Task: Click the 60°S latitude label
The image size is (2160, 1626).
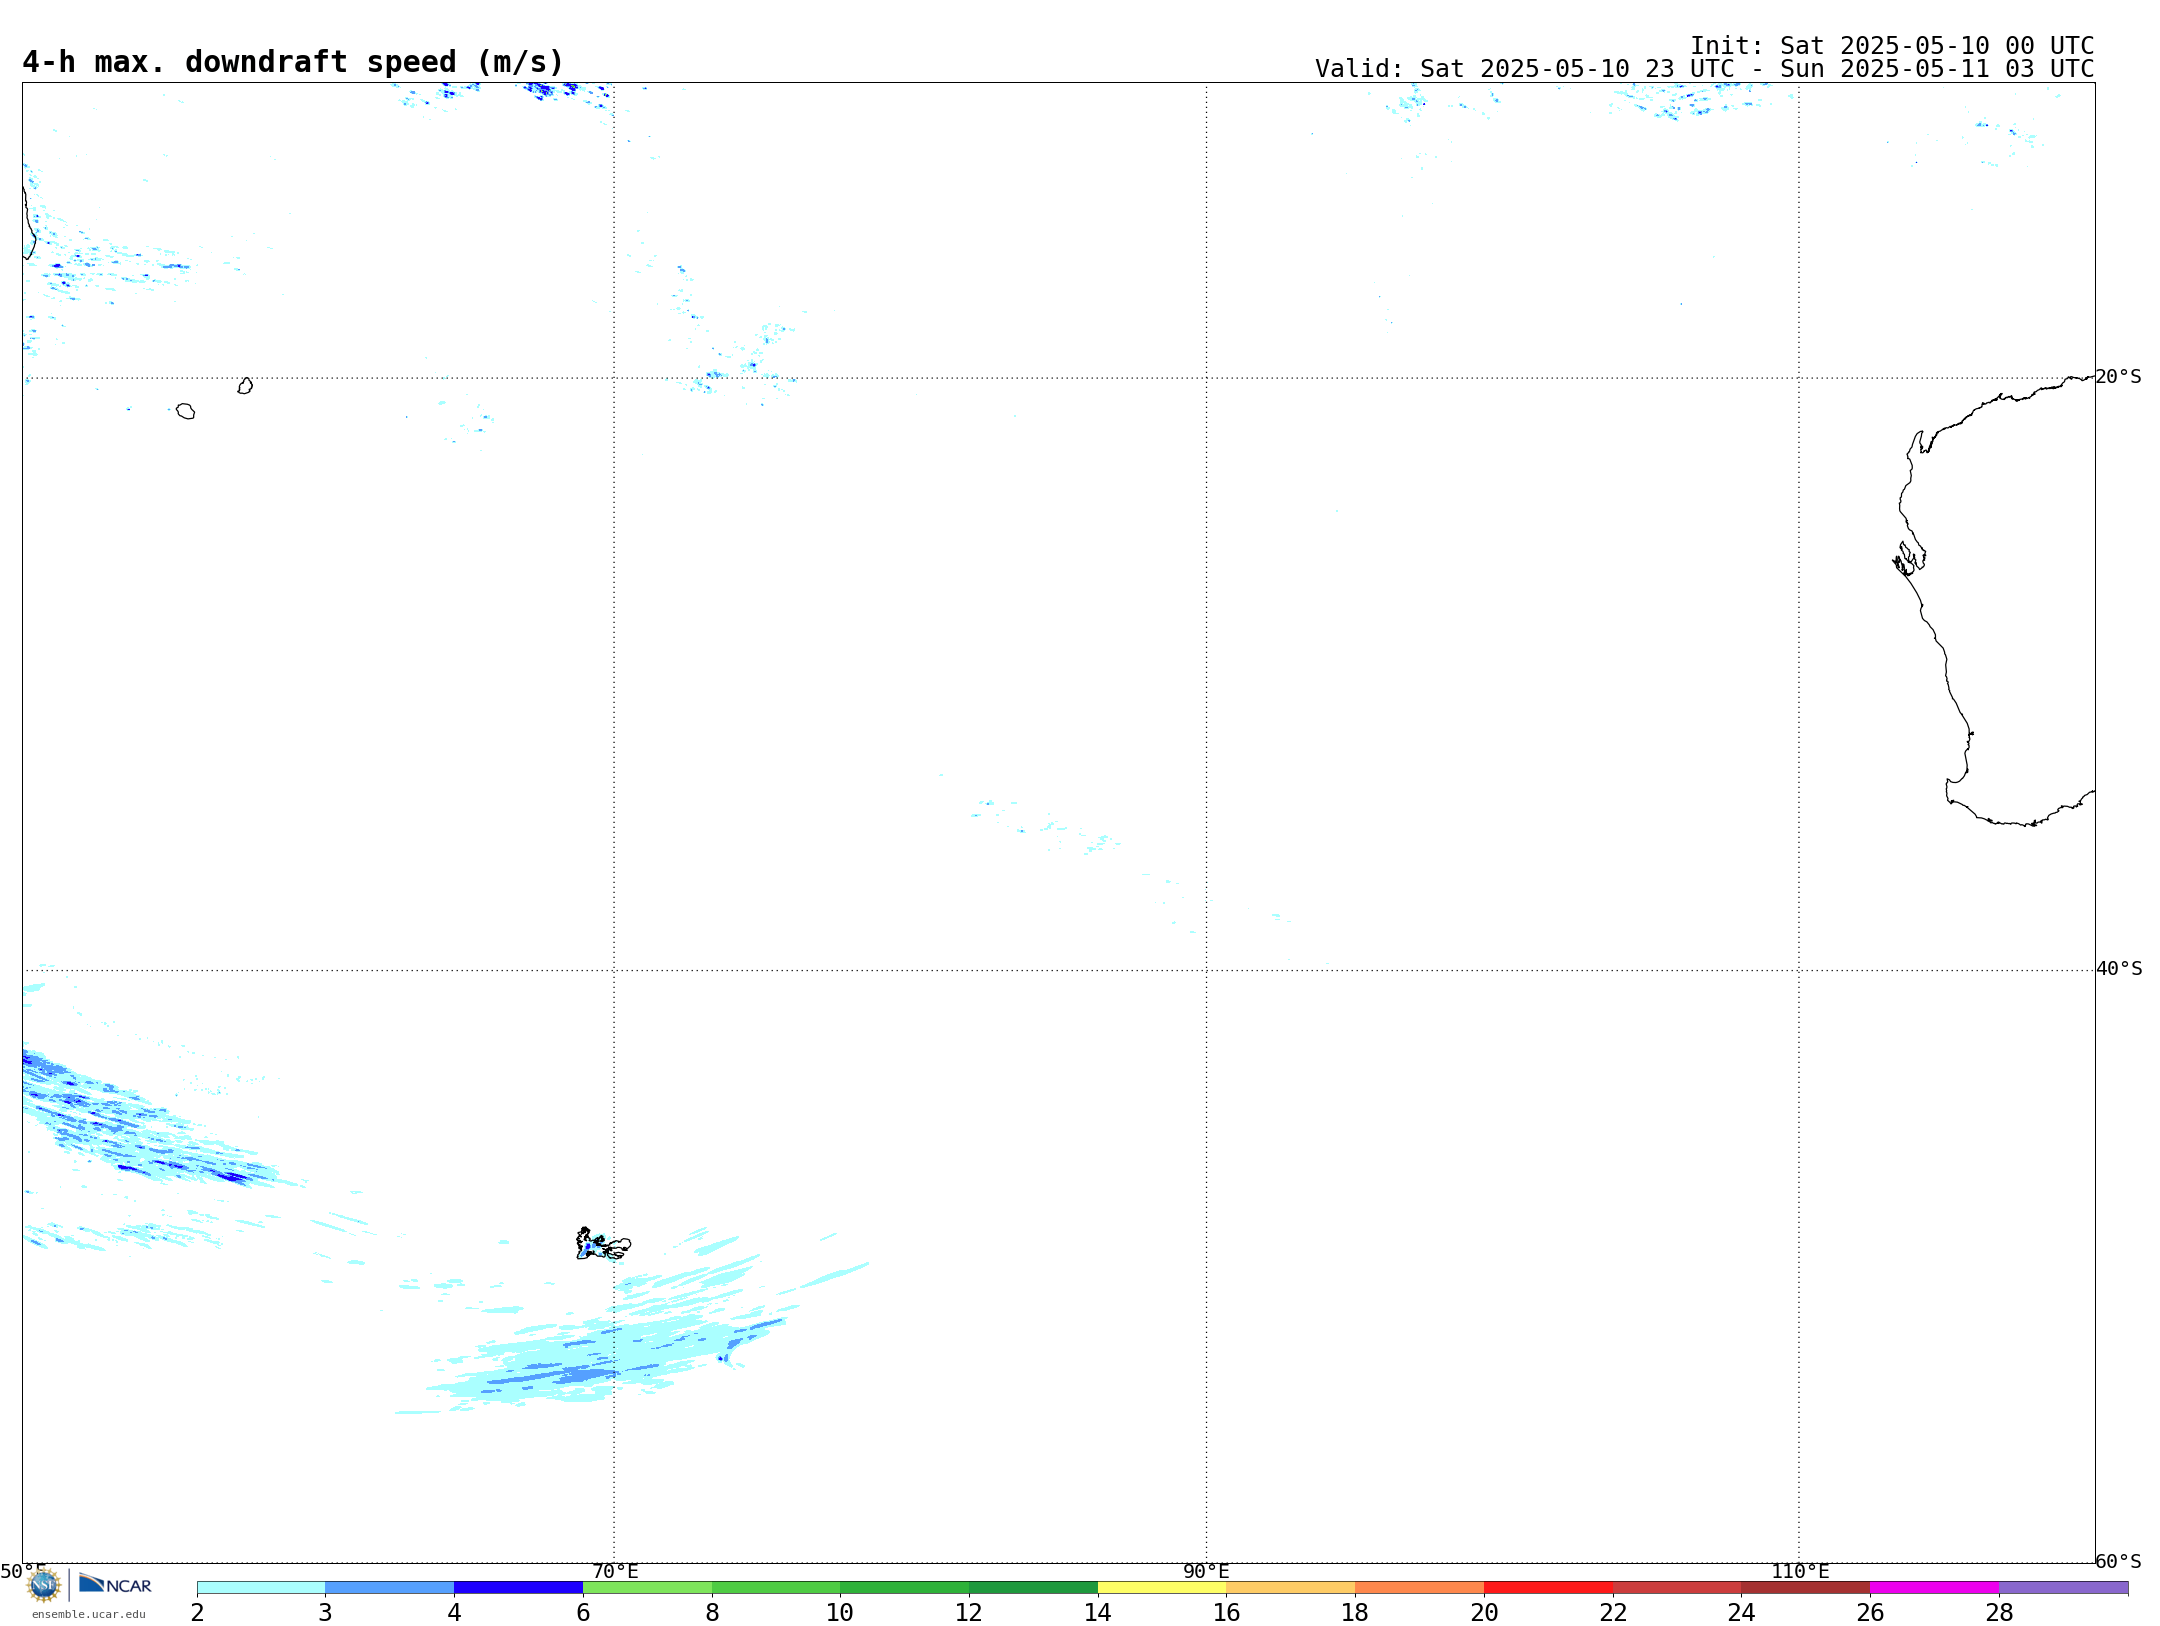Action: (x=2118, y=1561)
